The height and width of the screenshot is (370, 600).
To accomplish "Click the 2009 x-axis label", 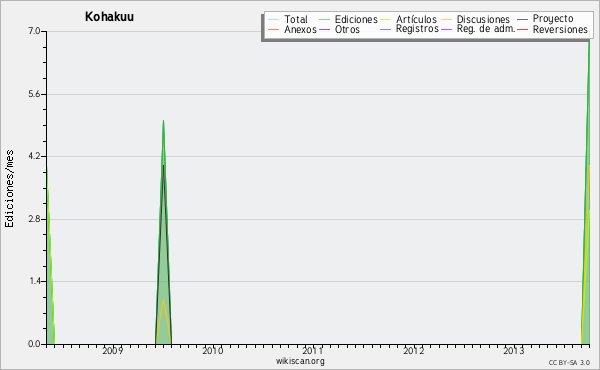I will pyautogui.click(x=112, y=351).
